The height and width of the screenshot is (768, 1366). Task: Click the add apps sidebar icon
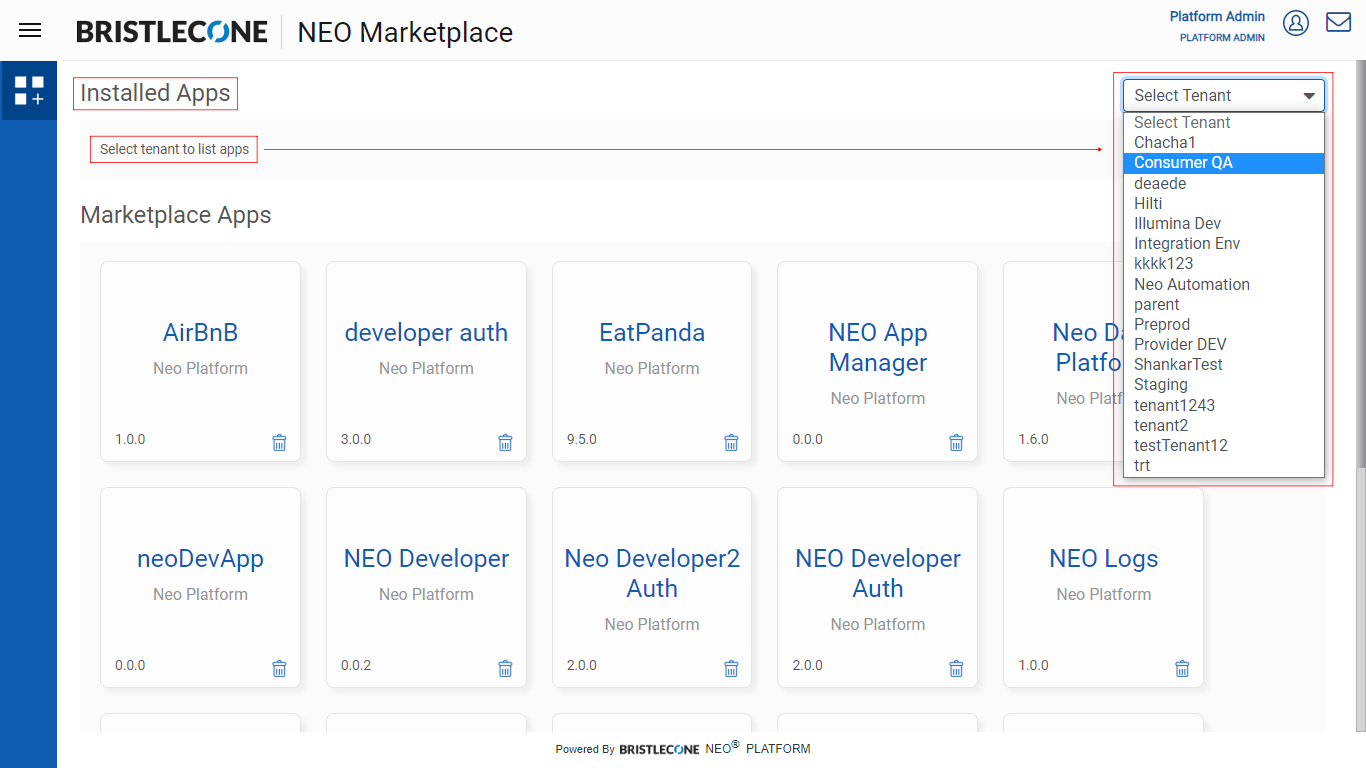click(x=29, y=91)
